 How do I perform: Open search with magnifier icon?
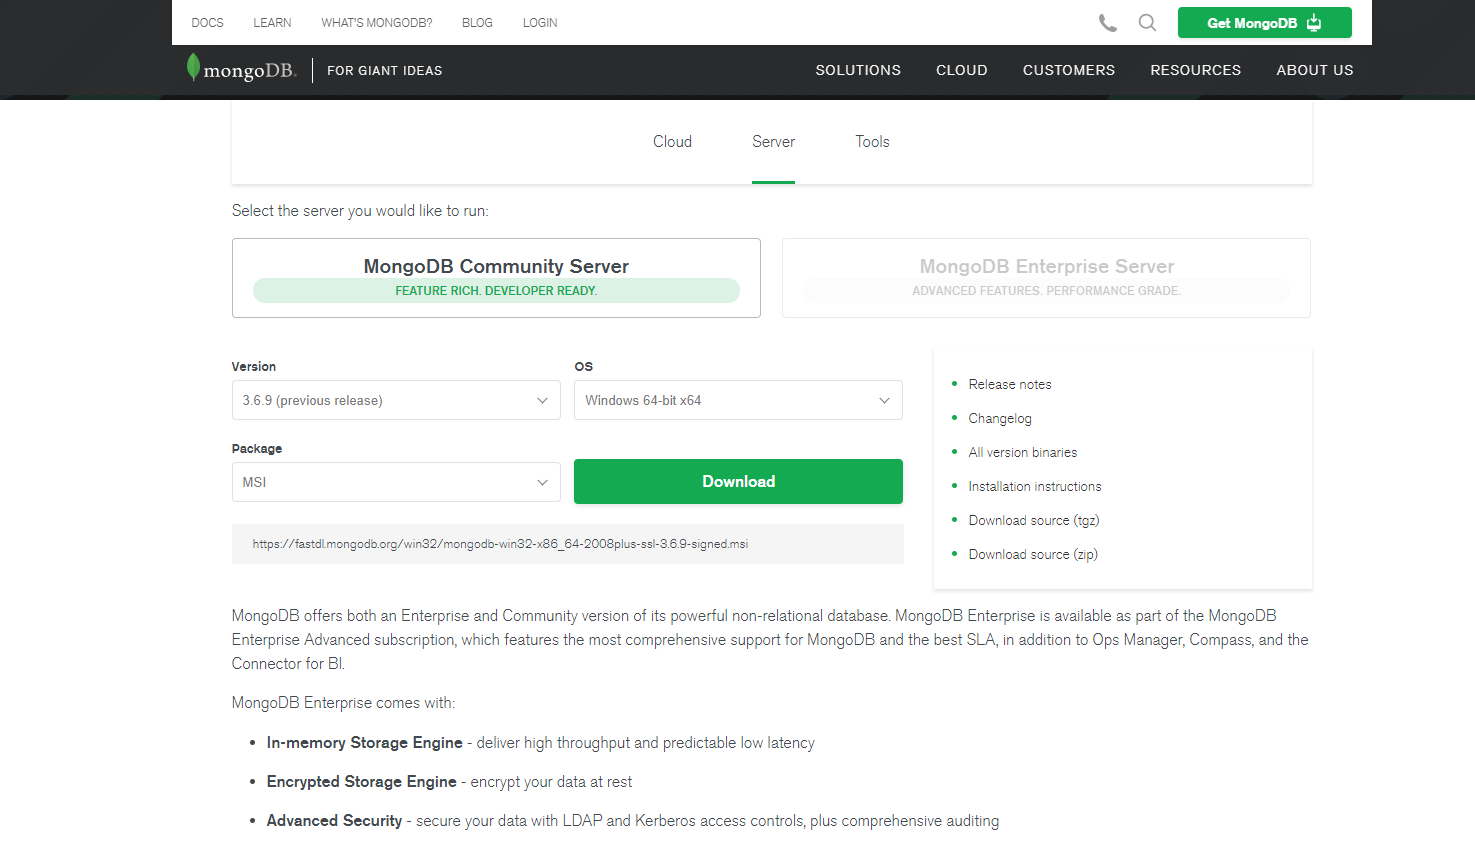1147,23
